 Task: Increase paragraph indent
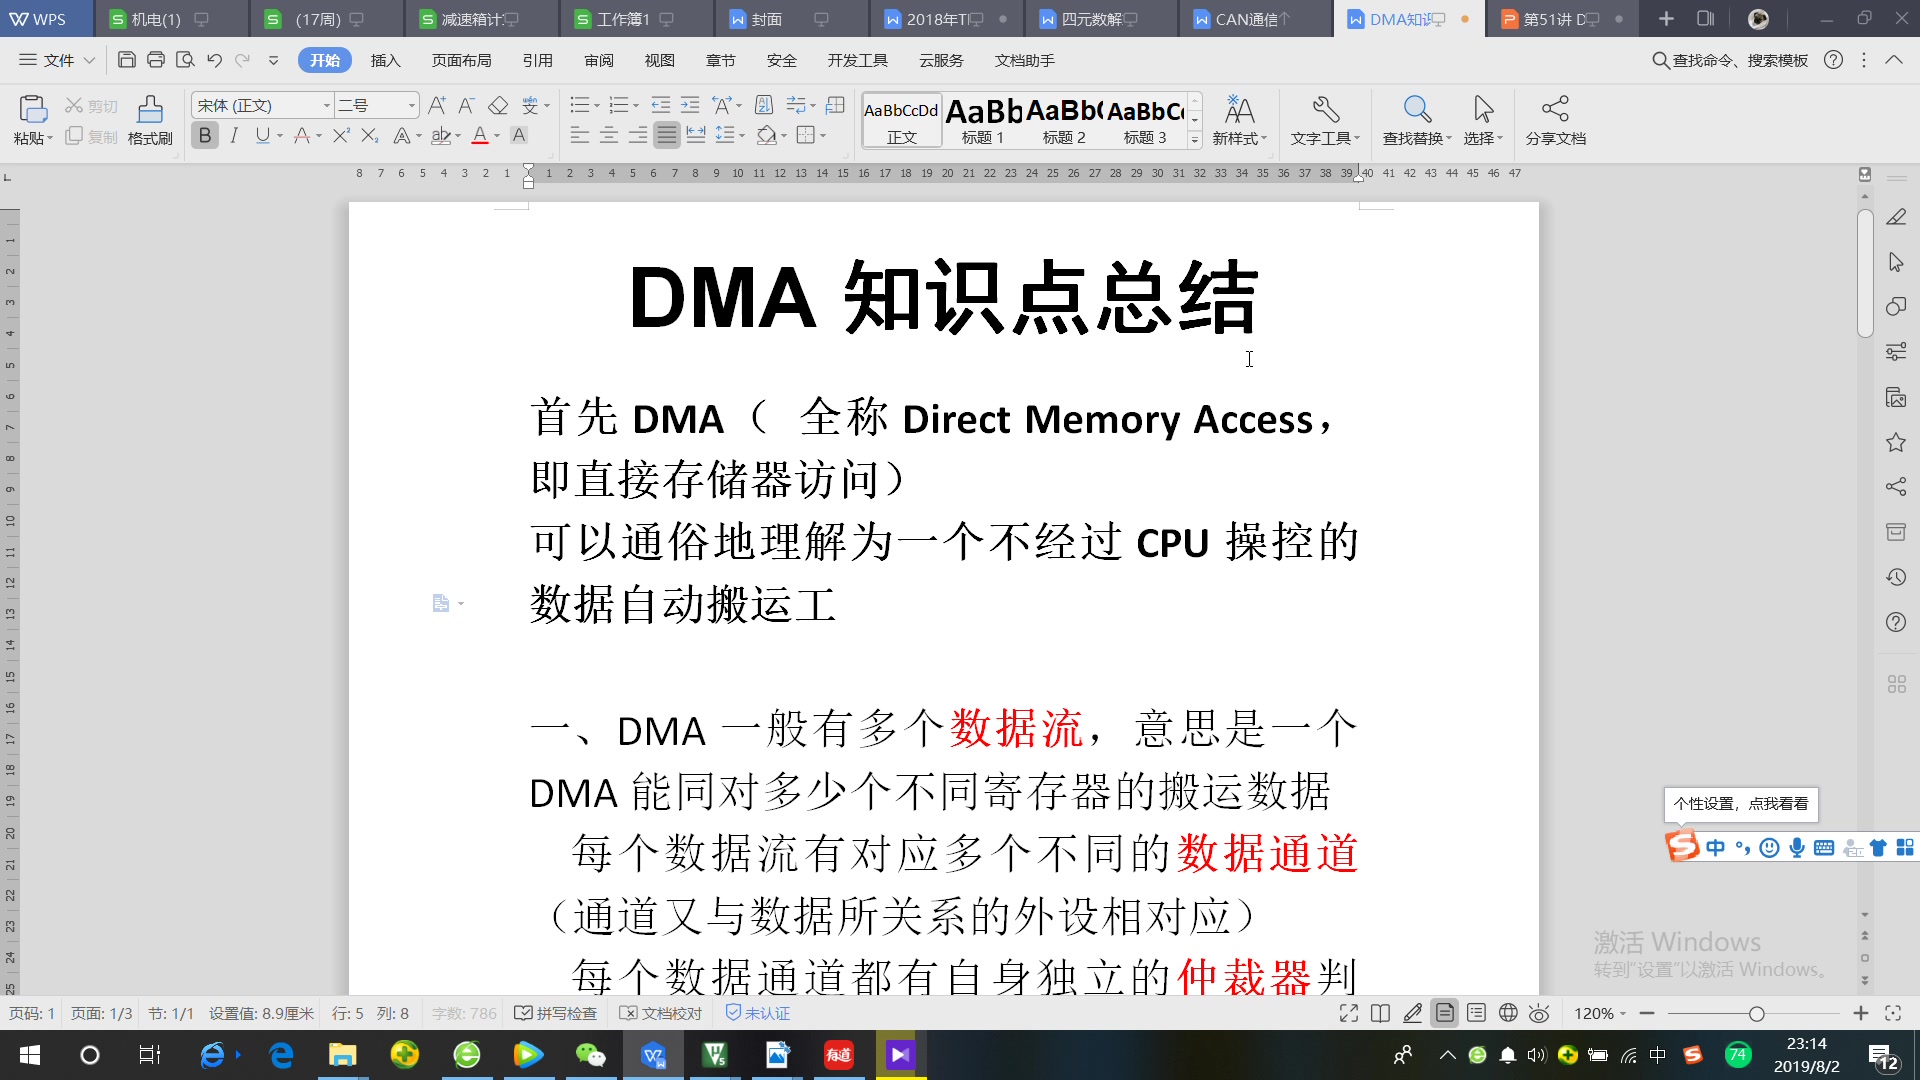(x=690, y=105)
